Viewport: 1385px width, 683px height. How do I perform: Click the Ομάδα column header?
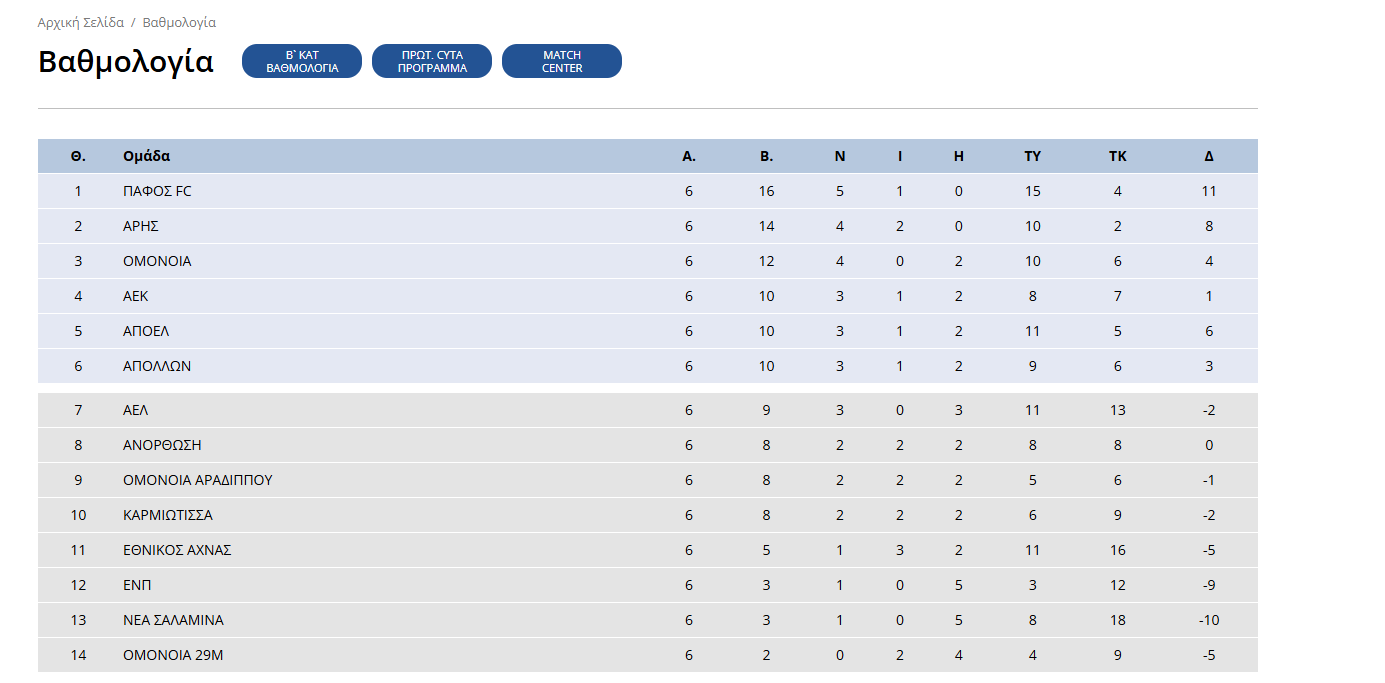(x=146, y=156)
